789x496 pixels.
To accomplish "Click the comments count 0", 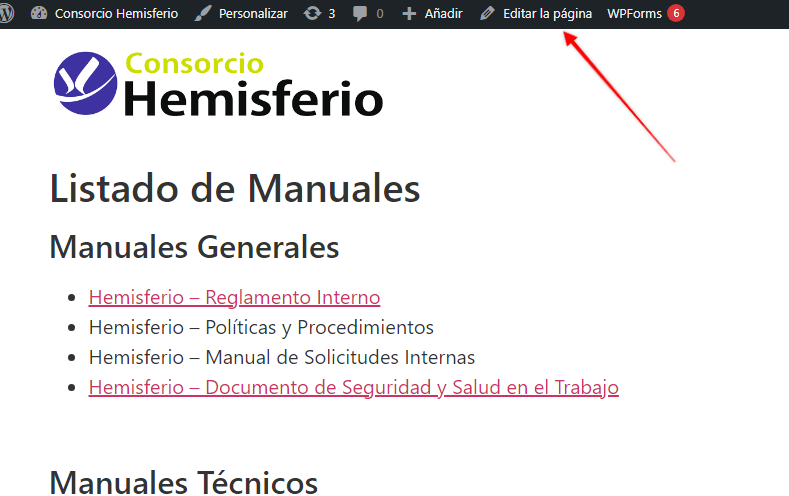I will click(380, 14).
